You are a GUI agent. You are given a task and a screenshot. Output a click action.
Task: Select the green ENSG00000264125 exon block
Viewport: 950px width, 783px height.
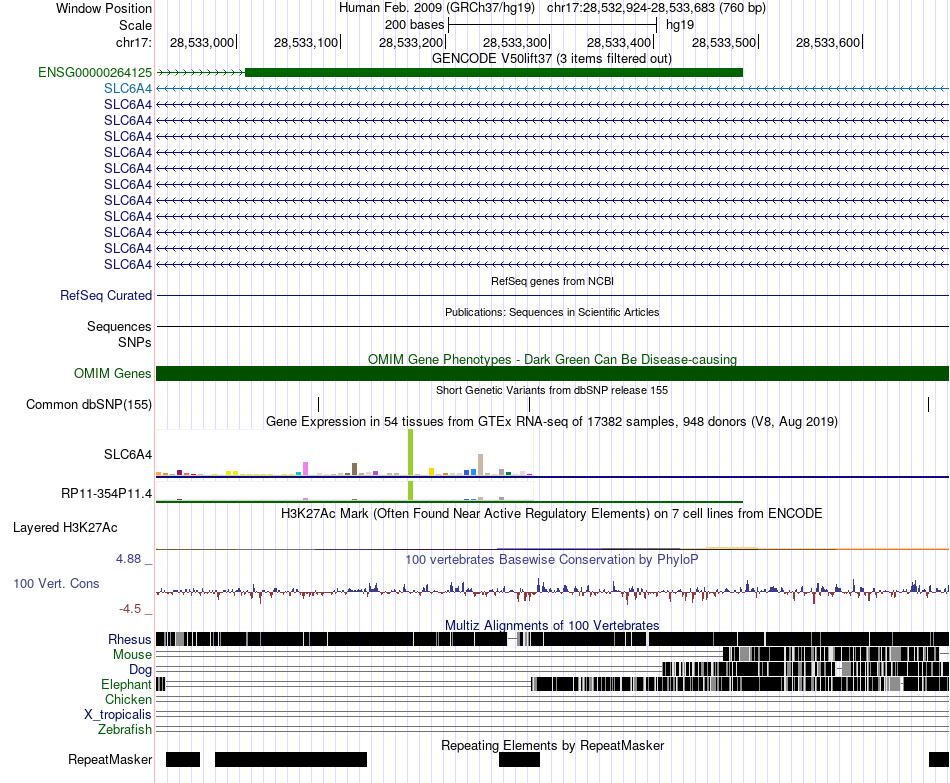tap(494, 73)
